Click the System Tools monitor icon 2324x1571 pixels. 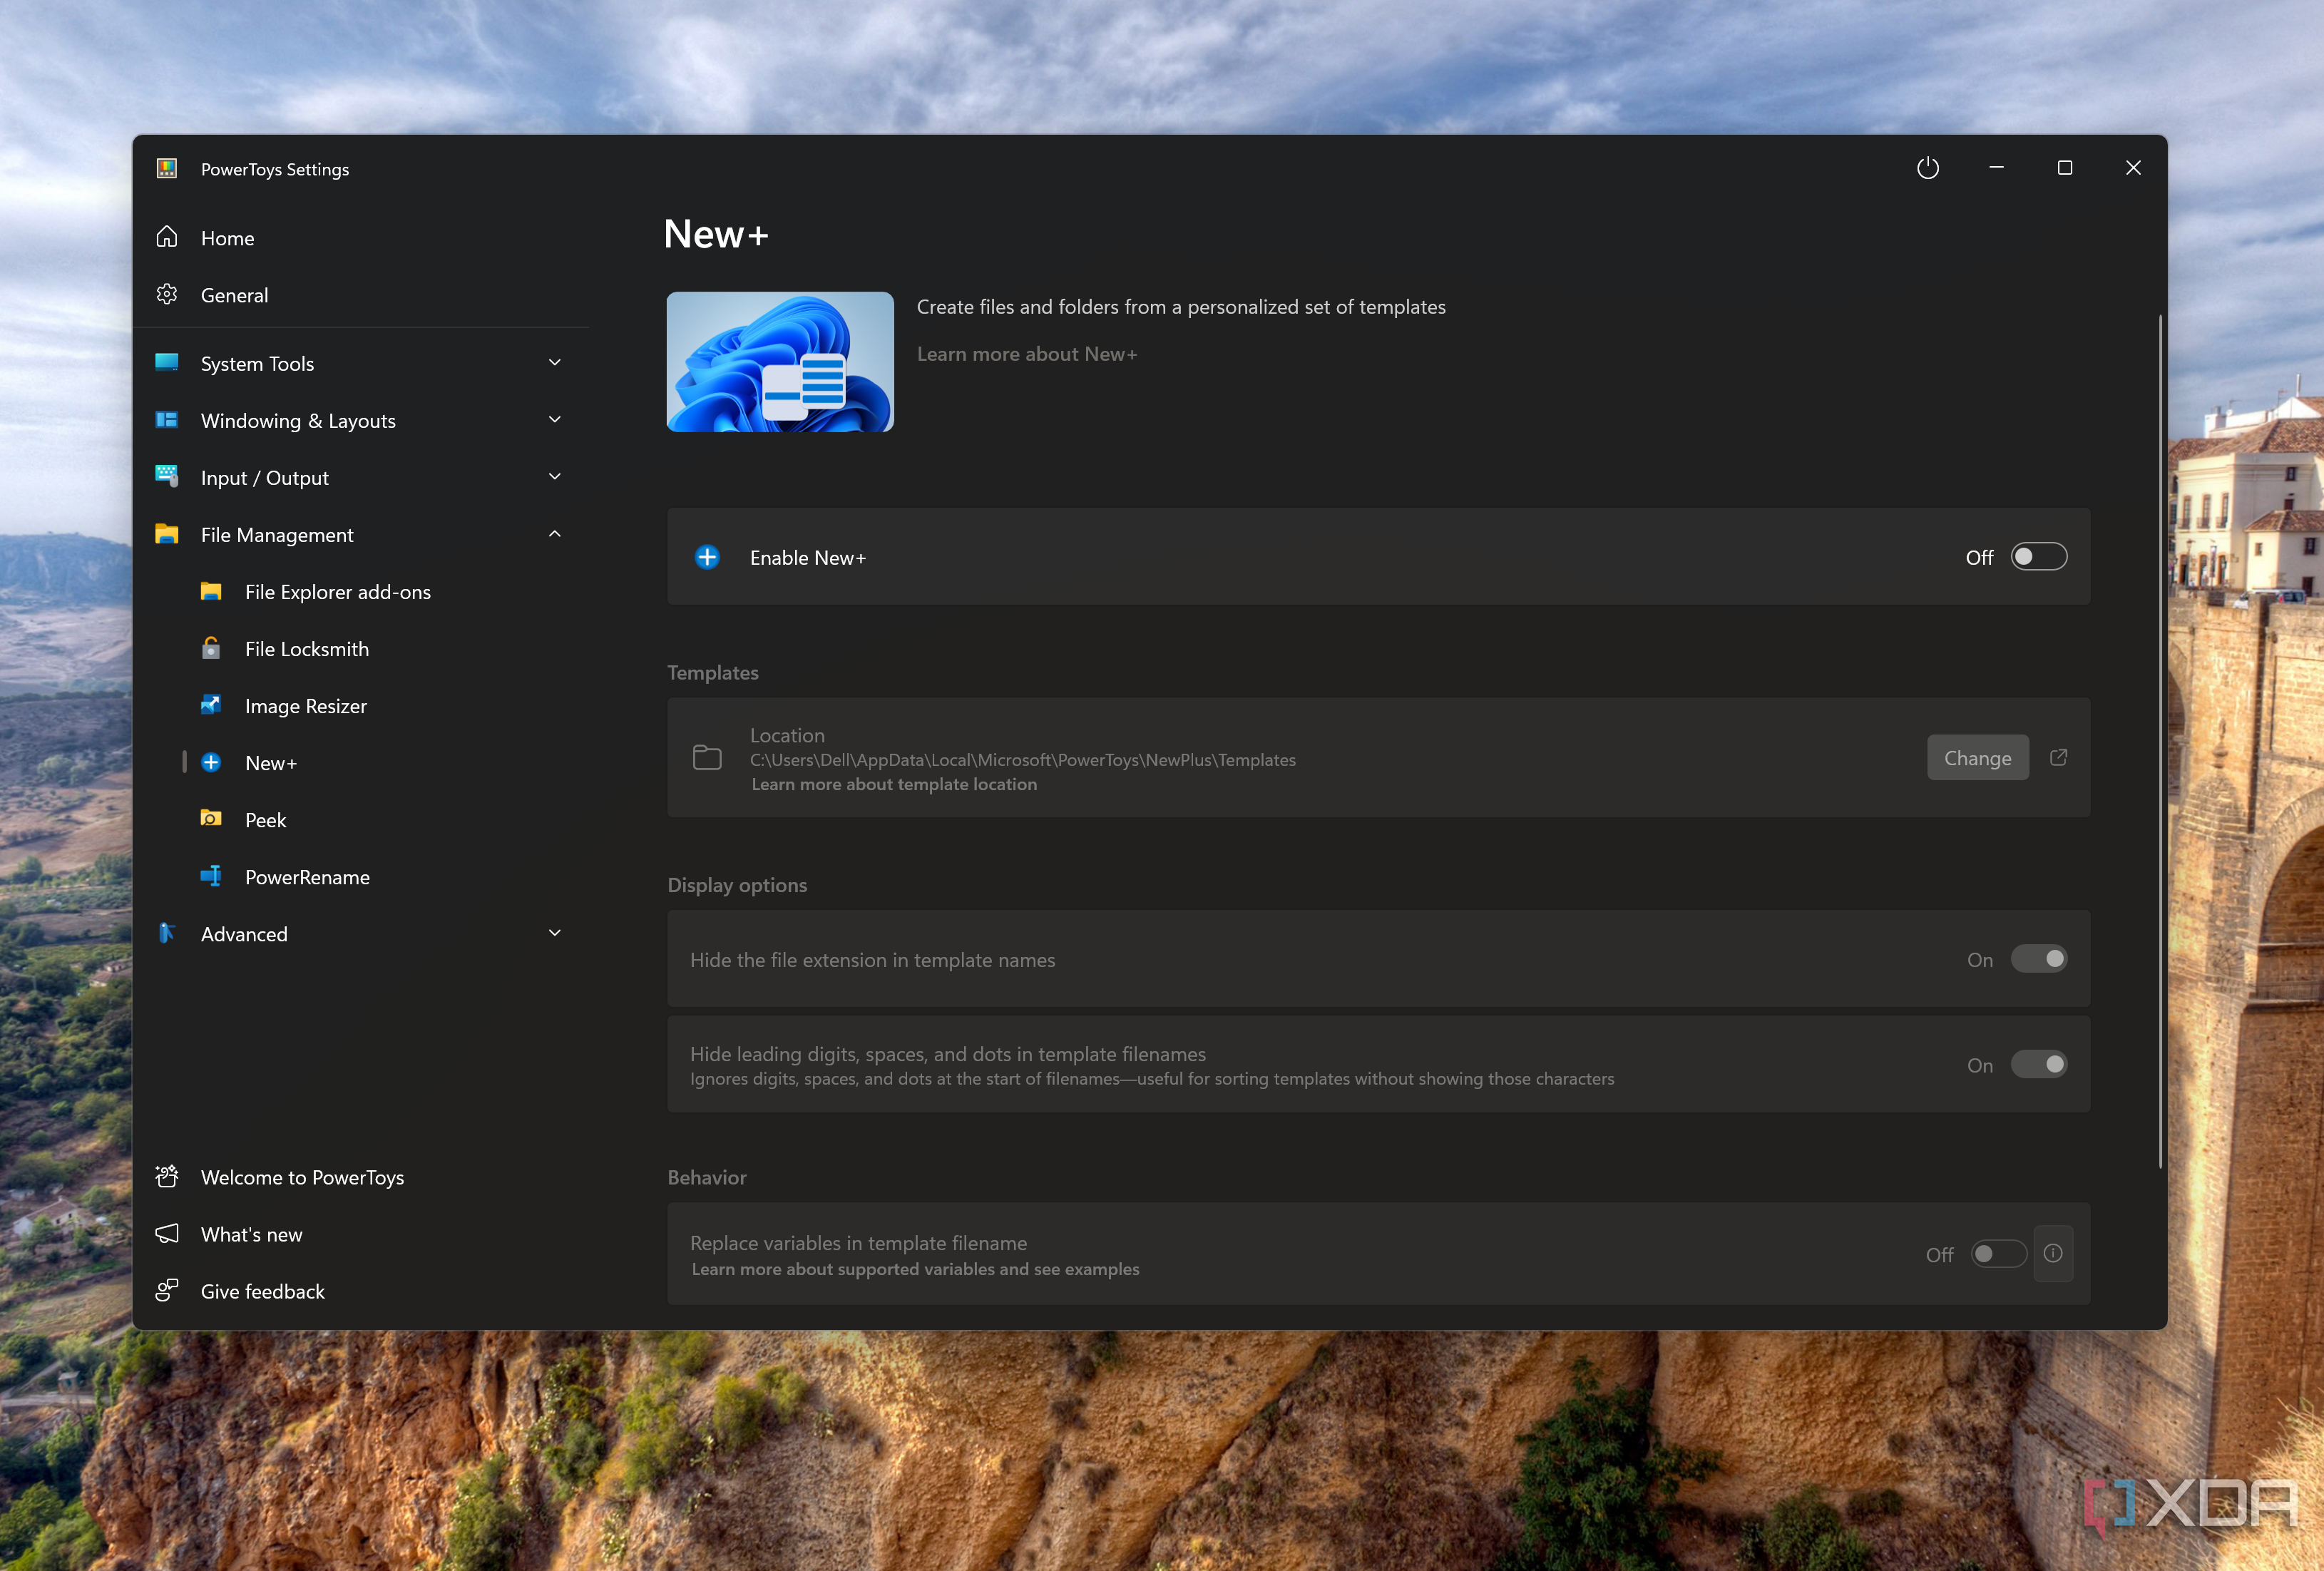[x=167, y=362]
